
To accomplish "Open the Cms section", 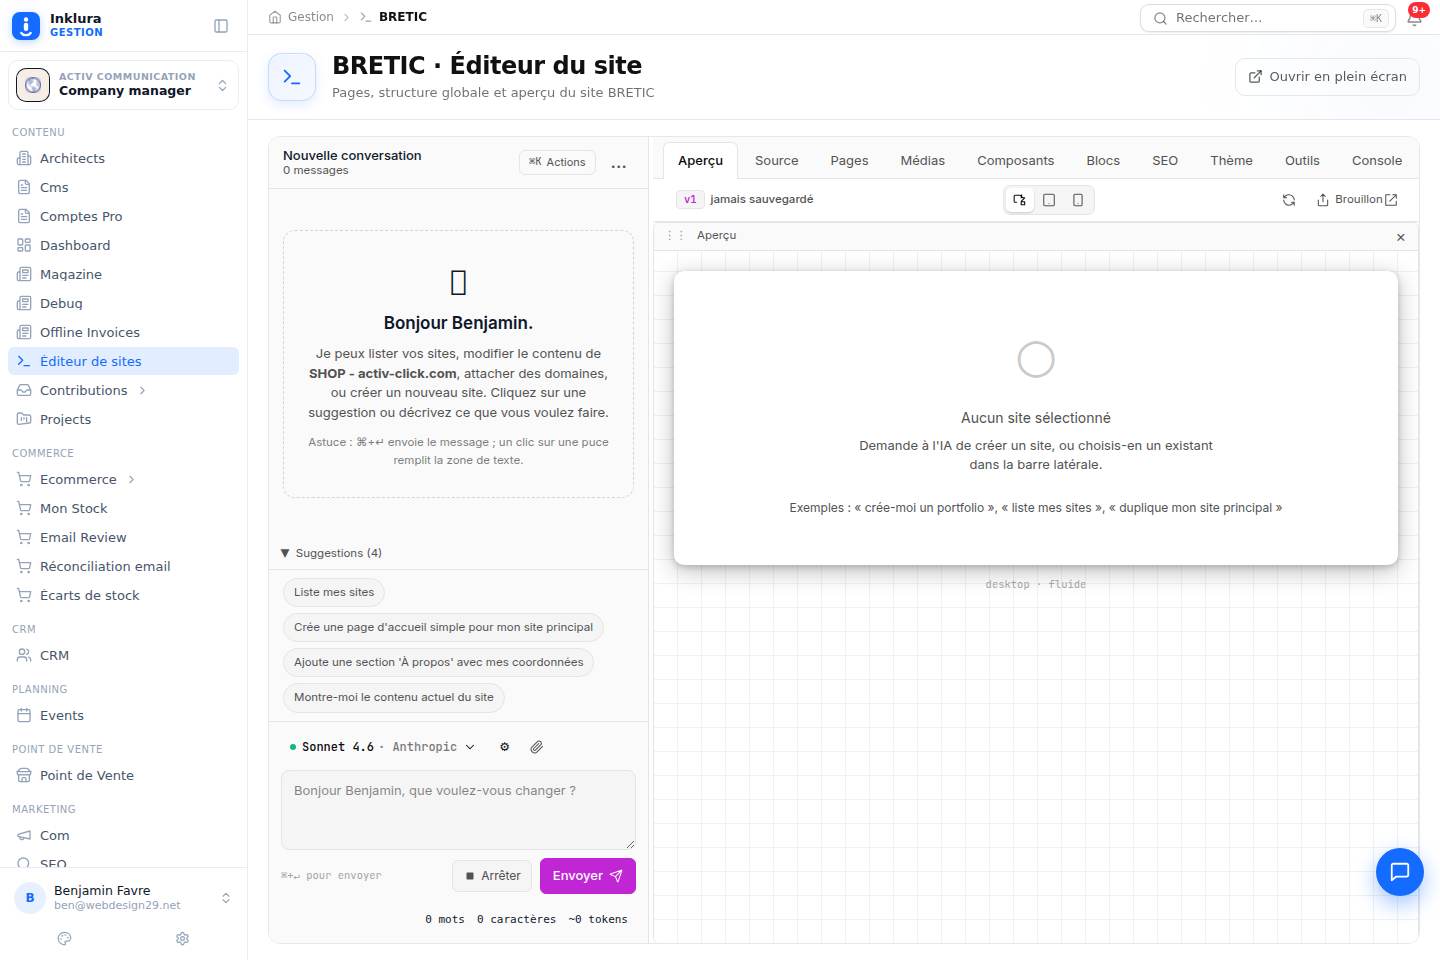I will (123, 187).
